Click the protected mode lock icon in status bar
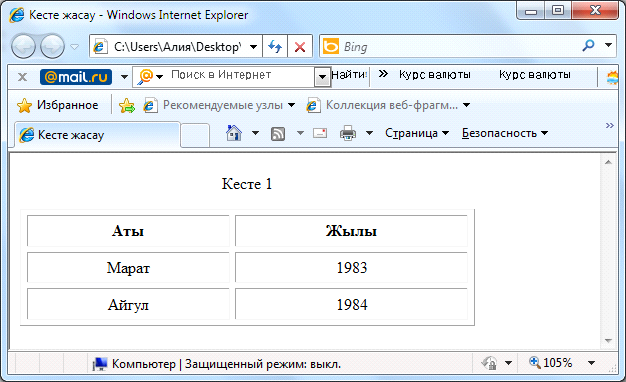The height and width of the screenshot is (382, 626). pos(489,363)
